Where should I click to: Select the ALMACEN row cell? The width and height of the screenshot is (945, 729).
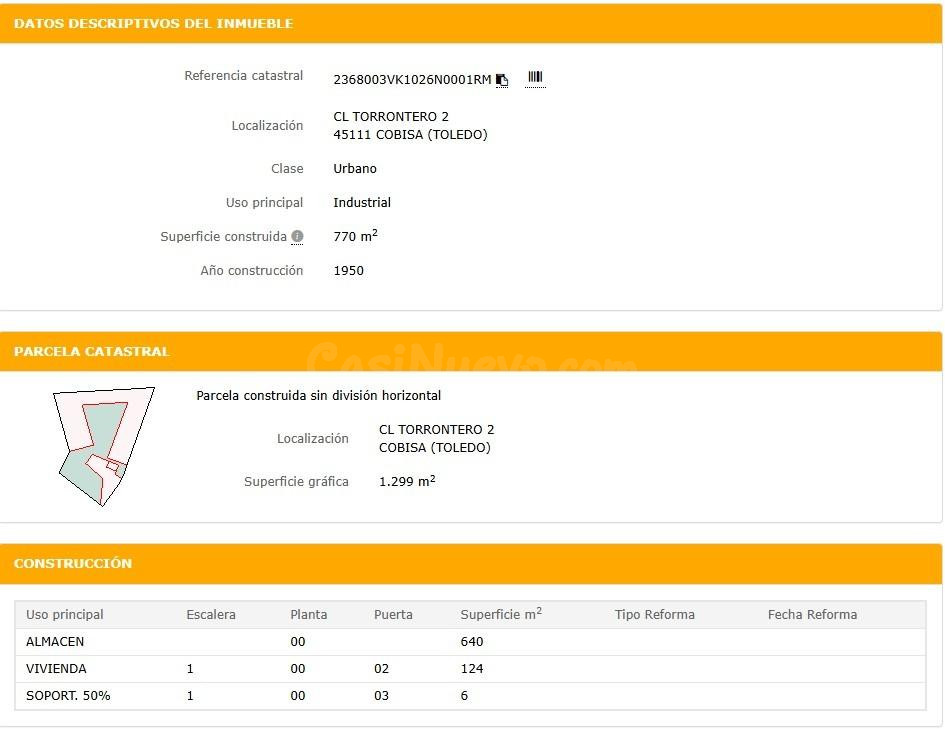(55, 642)
